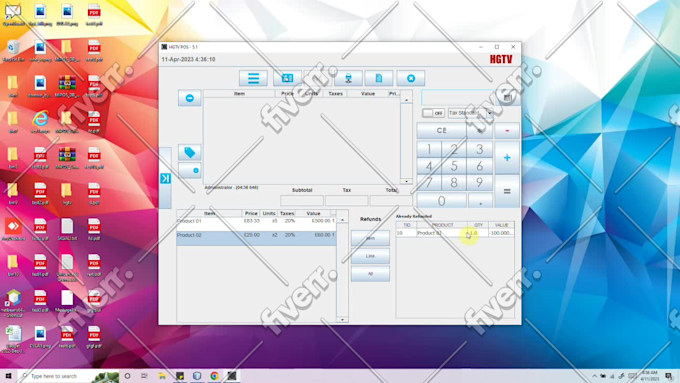Click the refund list scroll up arrow

click(x=342, y=220)
